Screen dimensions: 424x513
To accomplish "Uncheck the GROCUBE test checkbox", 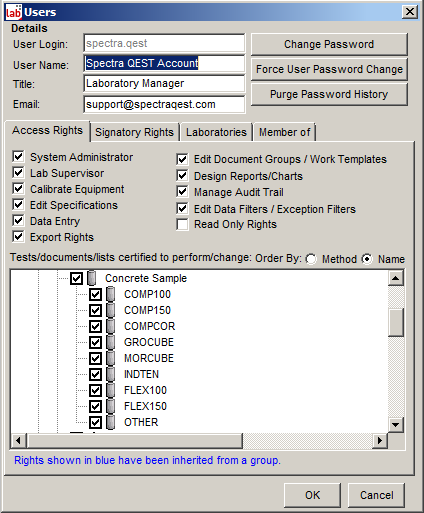I will [95, 342].
